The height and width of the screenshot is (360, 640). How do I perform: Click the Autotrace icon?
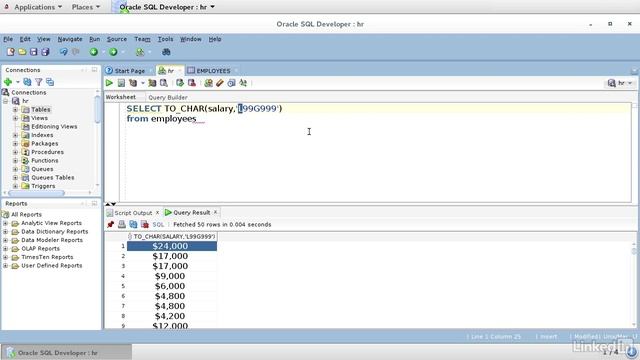point(152,83)
